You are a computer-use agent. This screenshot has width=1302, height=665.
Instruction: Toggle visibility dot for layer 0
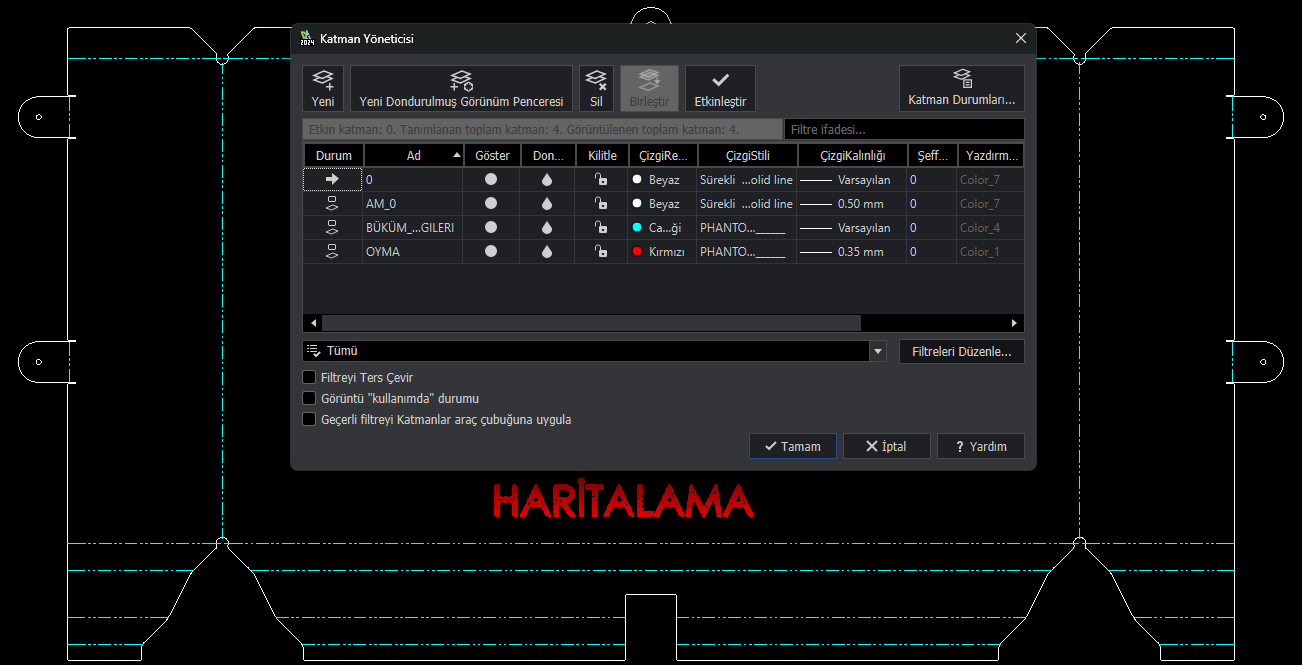(x=491, y=180)
